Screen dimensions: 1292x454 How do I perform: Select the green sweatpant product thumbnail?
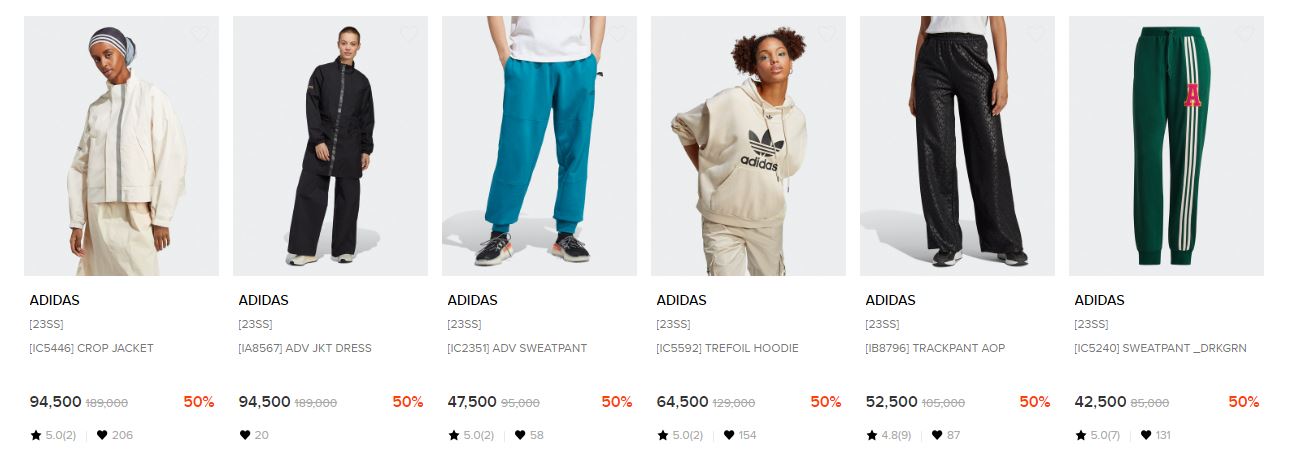pos(1166,146)
